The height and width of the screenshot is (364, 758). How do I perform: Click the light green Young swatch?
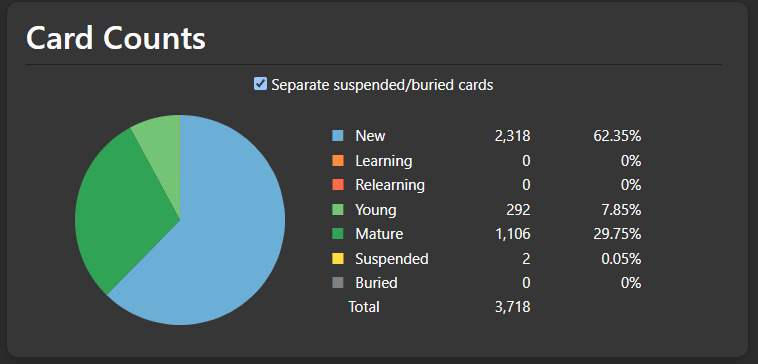338,209
